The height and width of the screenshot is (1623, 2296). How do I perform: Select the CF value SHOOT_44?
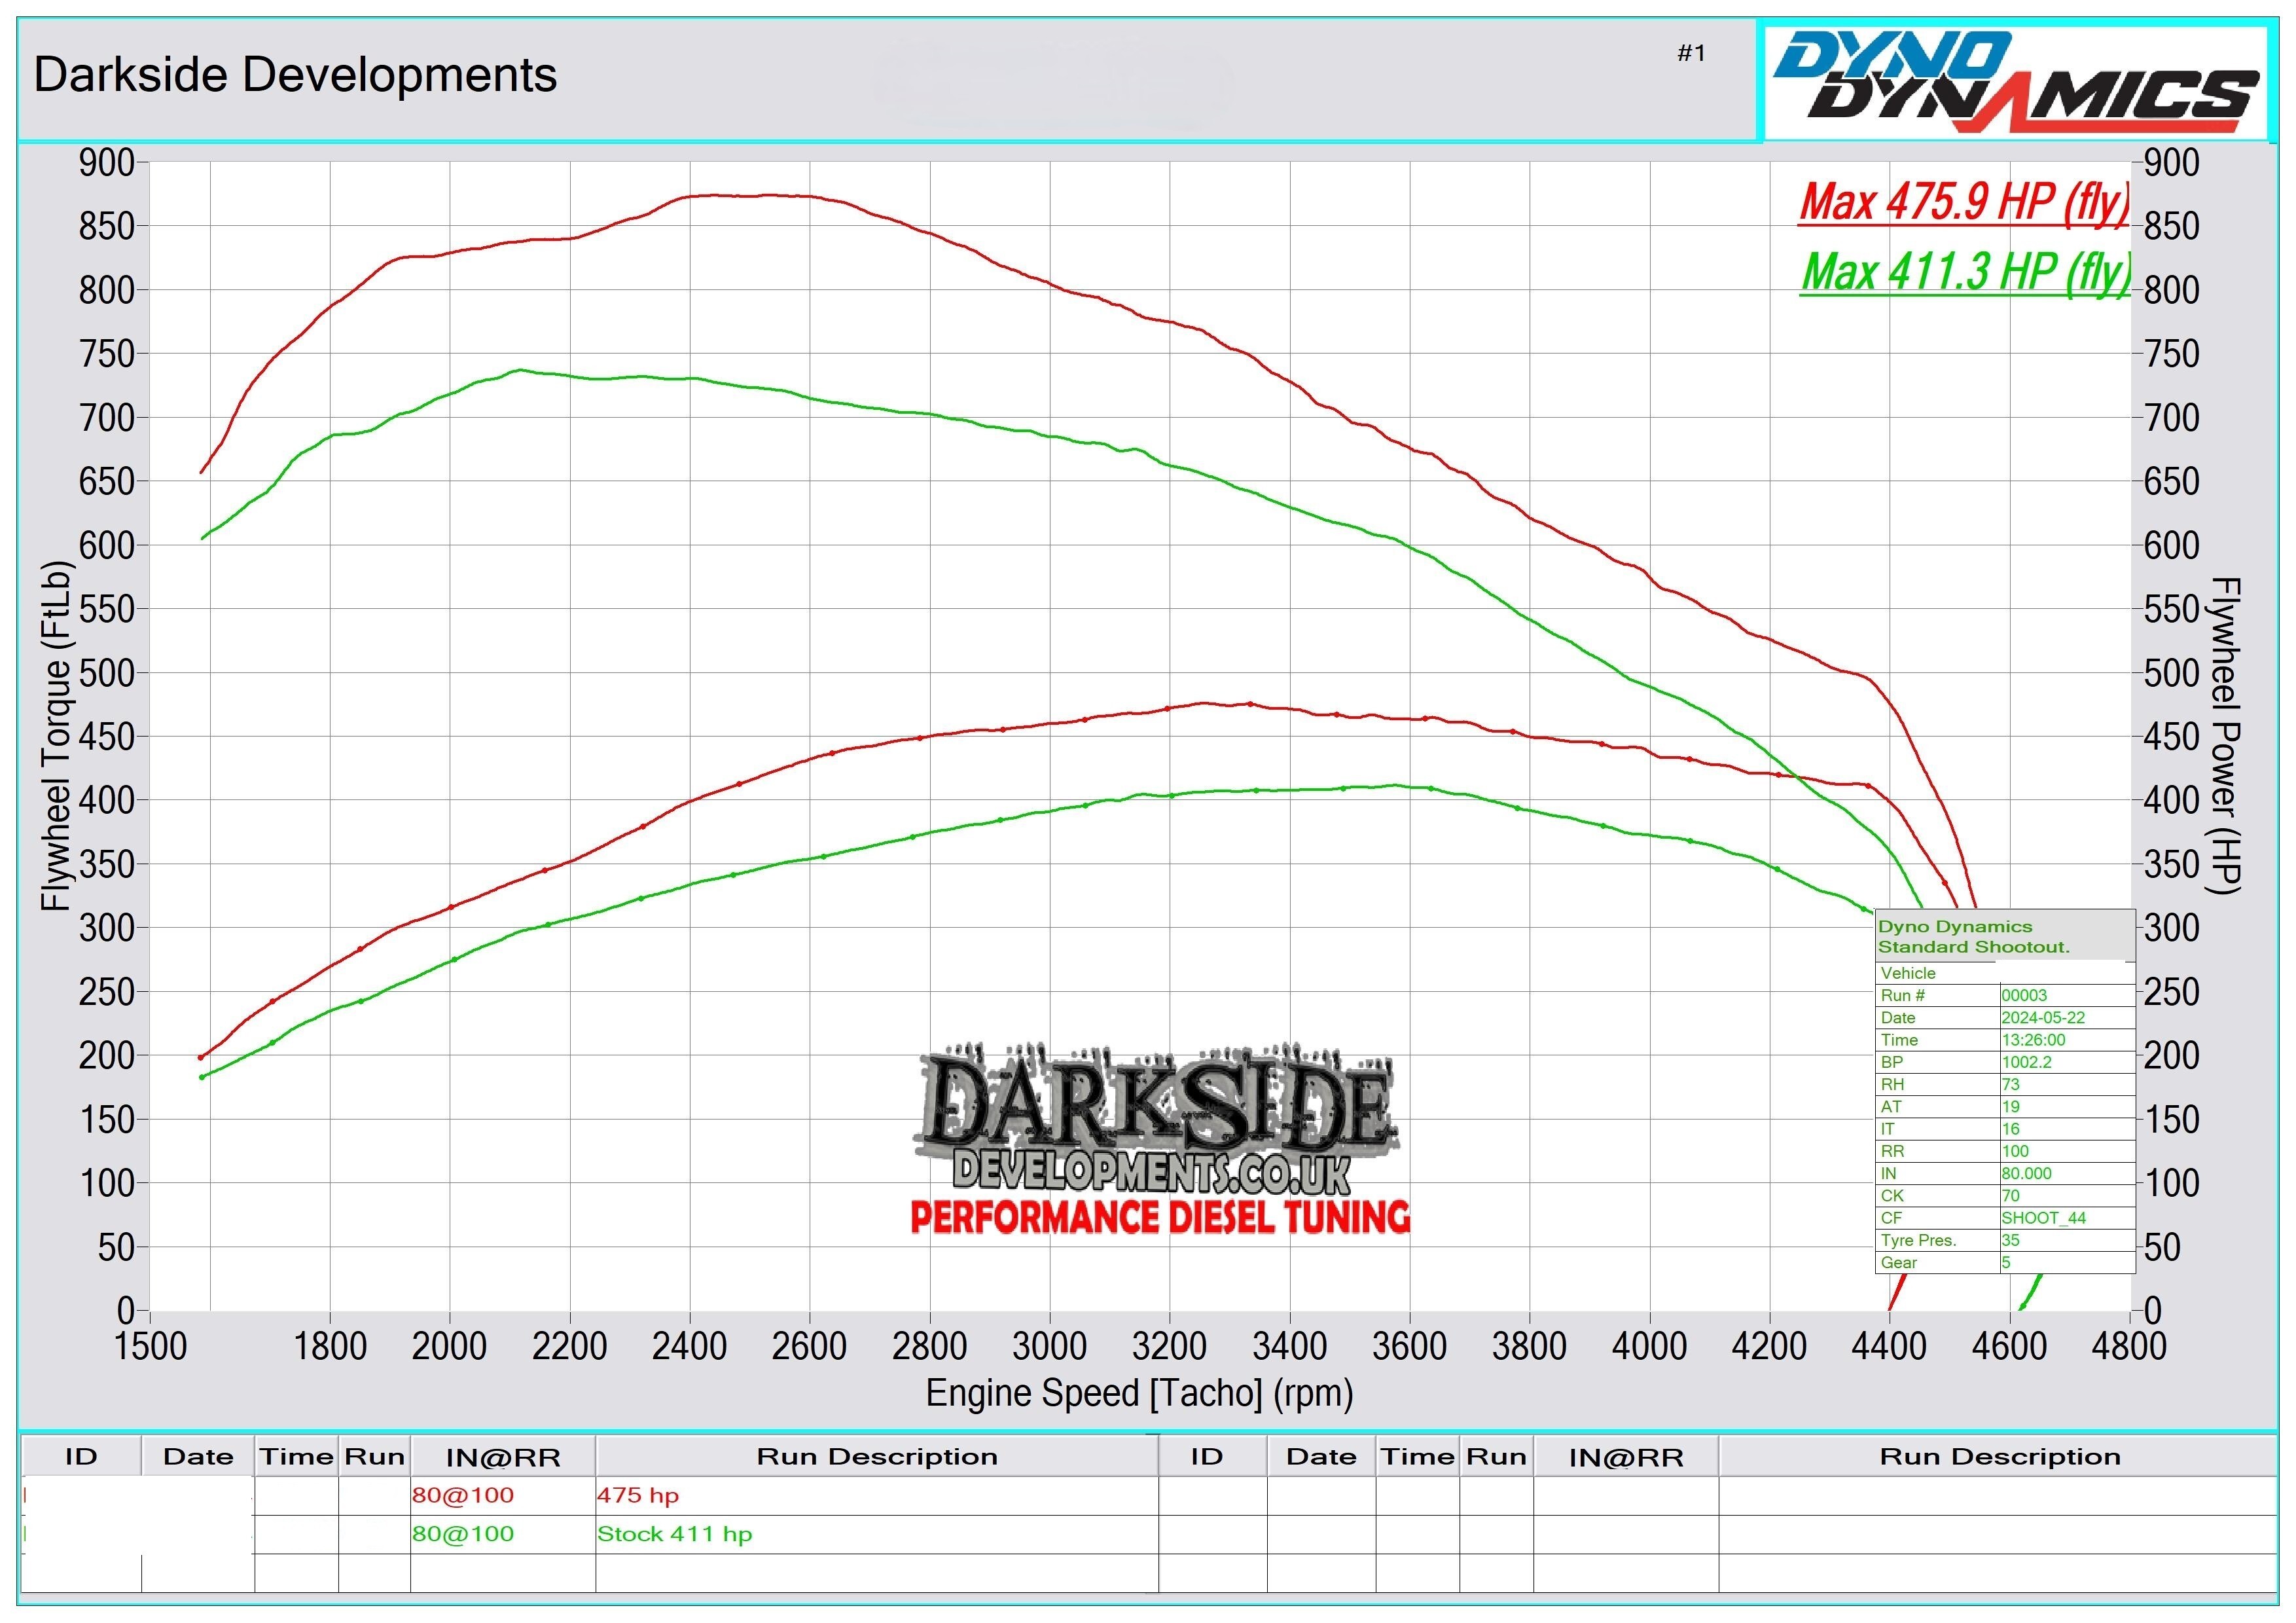coord(2043,1218)
